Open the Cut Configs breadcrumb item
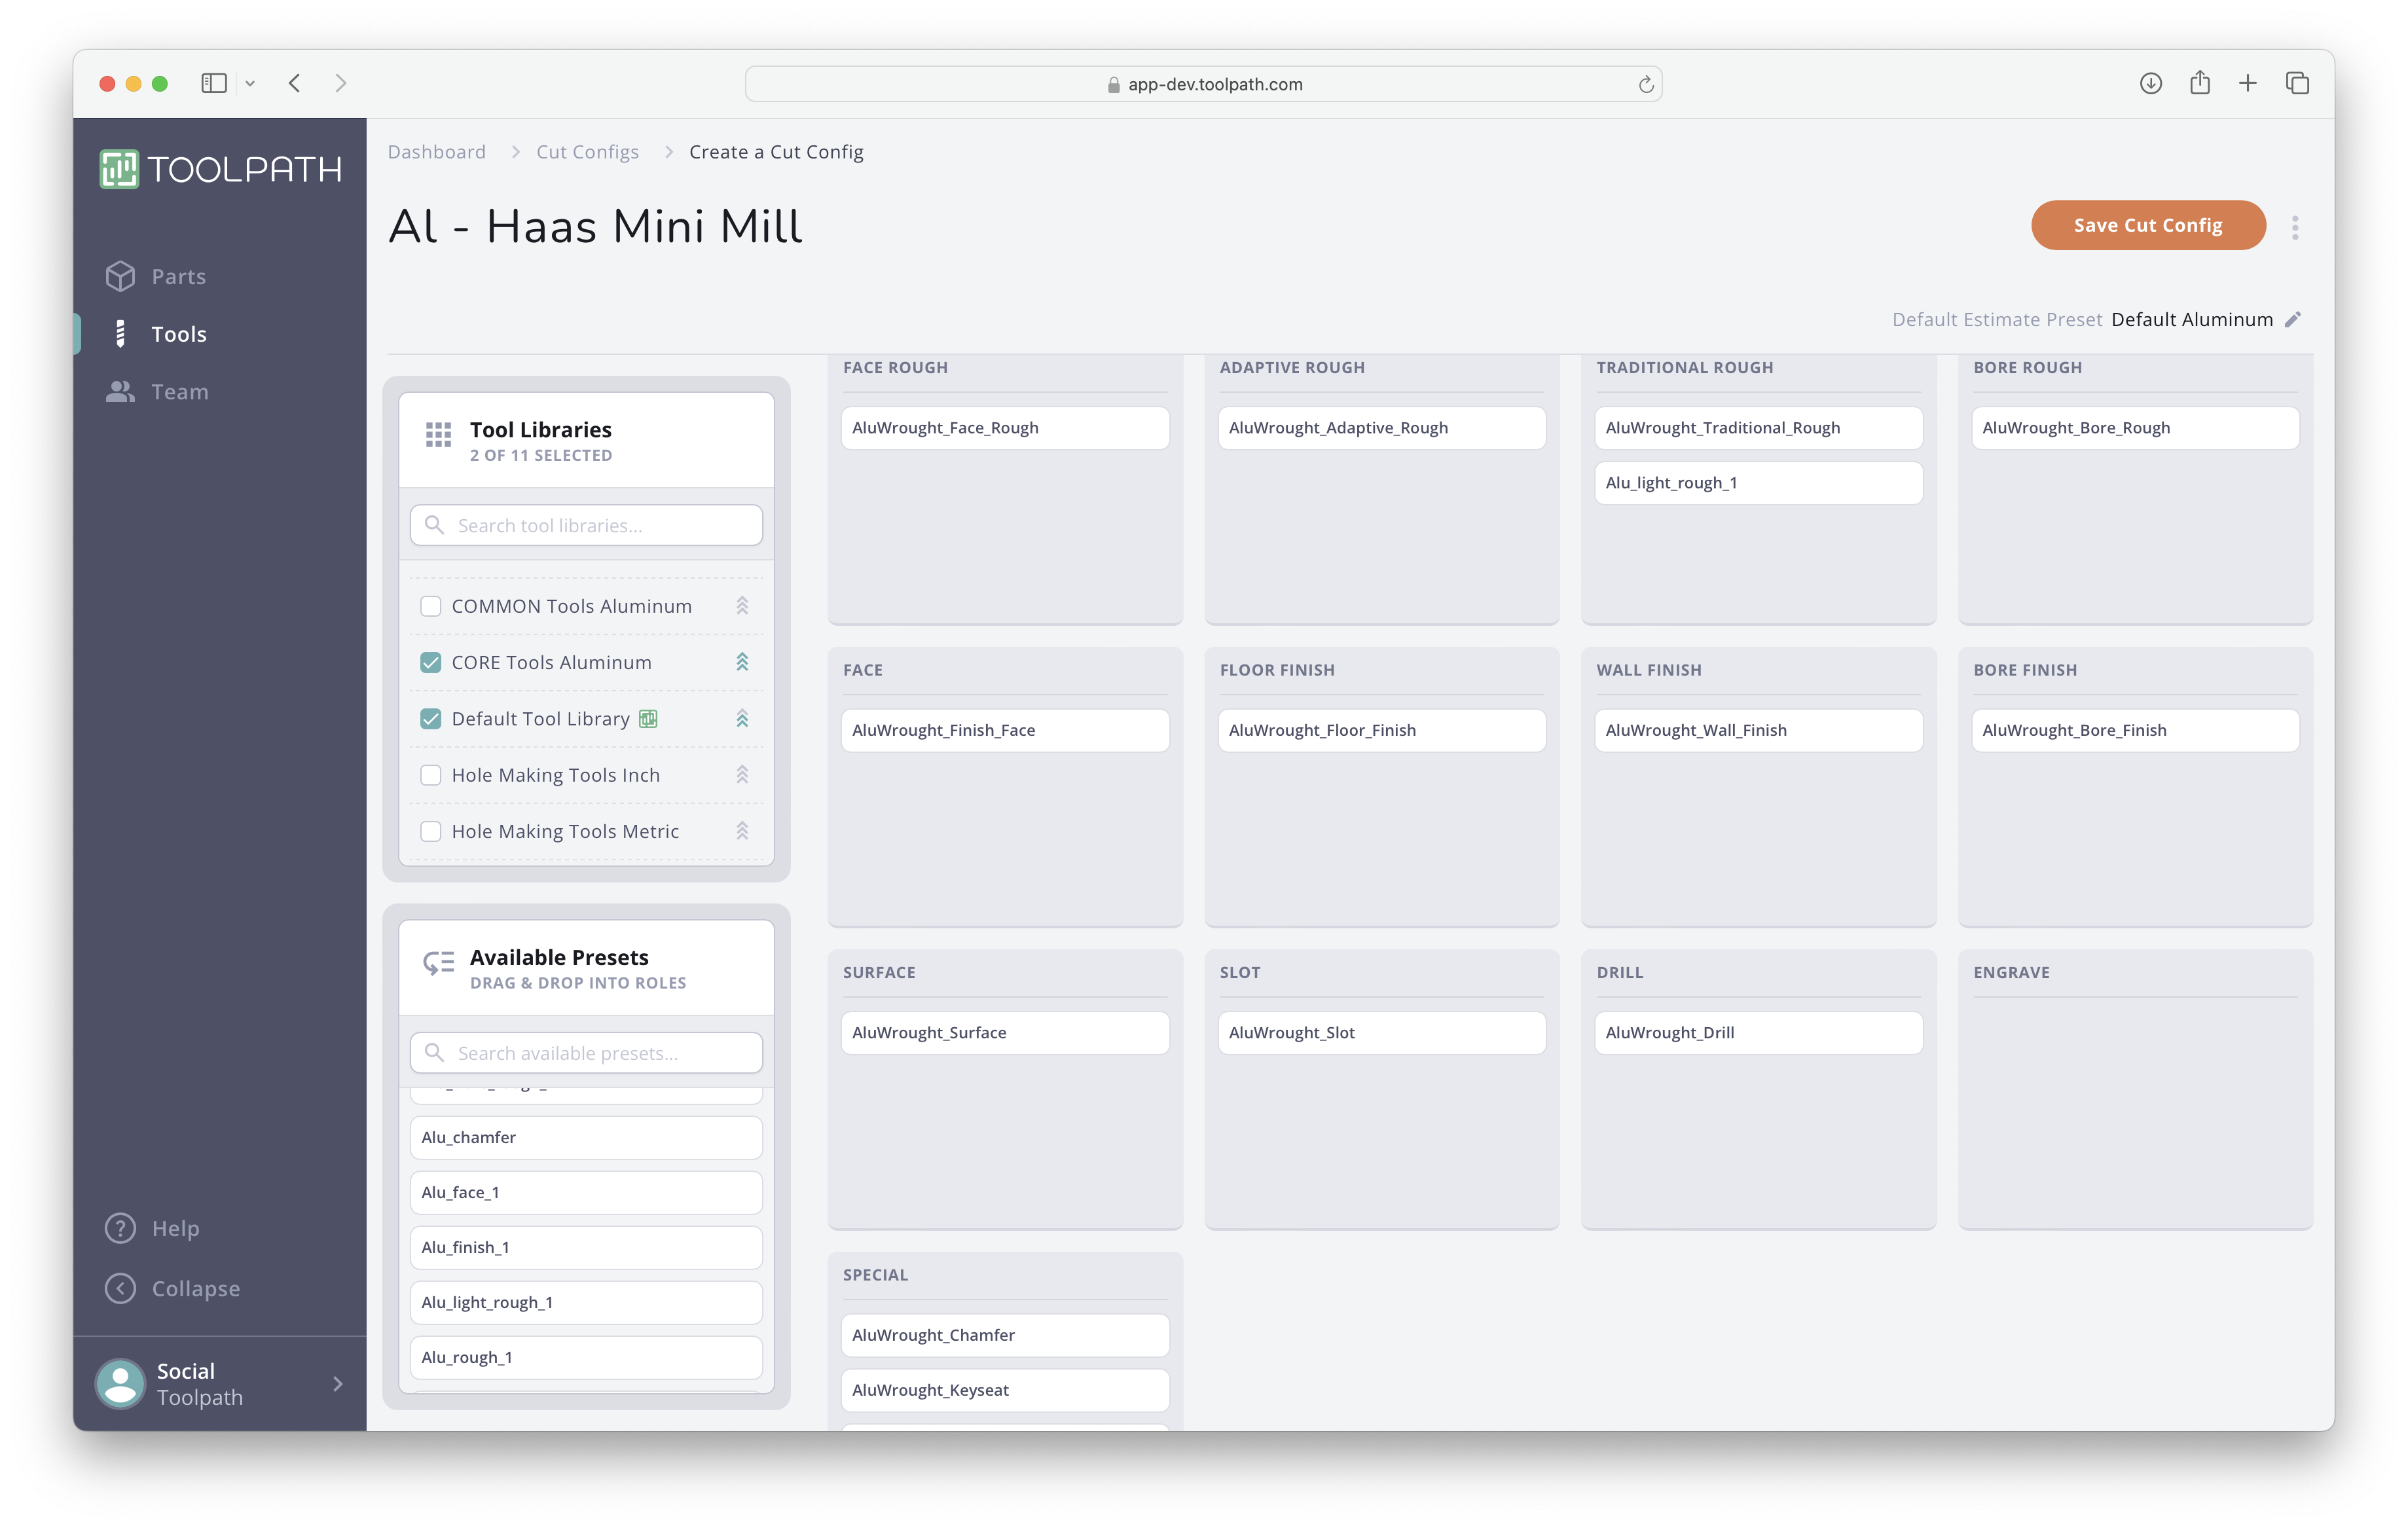The image size is (2408, 1528). [x=587, y=151]
